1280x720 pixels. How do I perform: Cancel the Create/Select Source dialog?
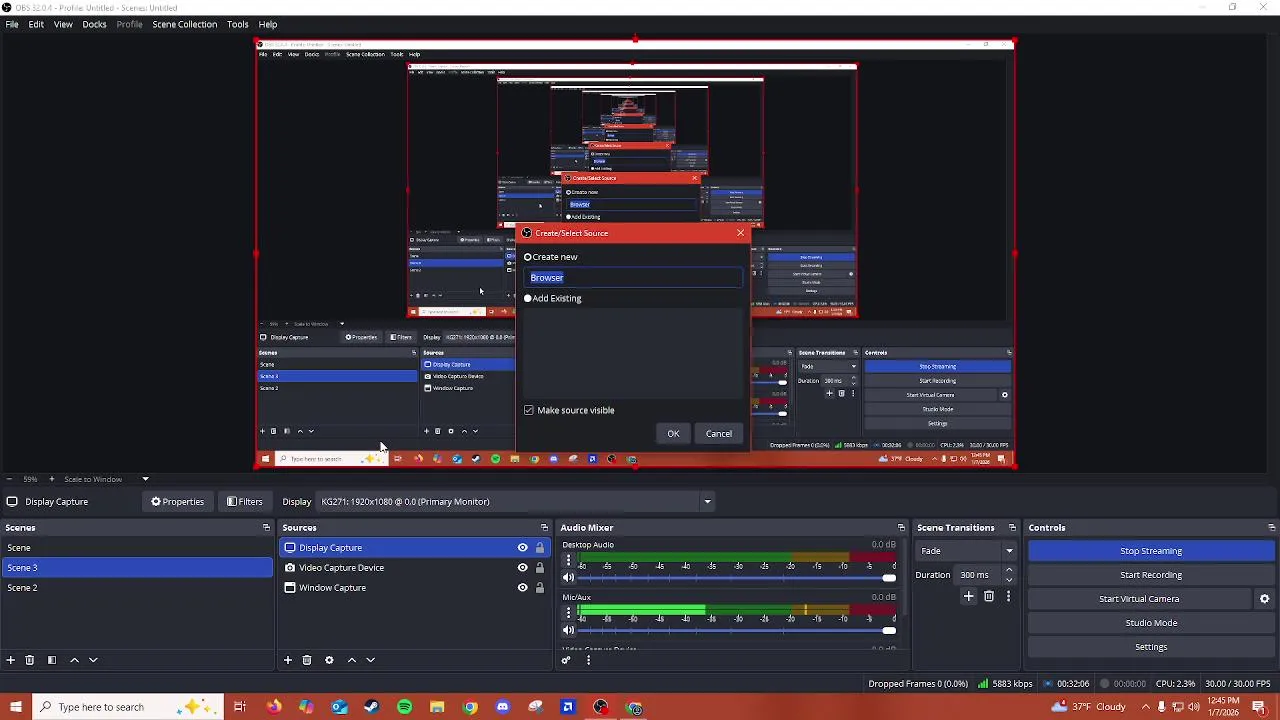click(719, 434)
